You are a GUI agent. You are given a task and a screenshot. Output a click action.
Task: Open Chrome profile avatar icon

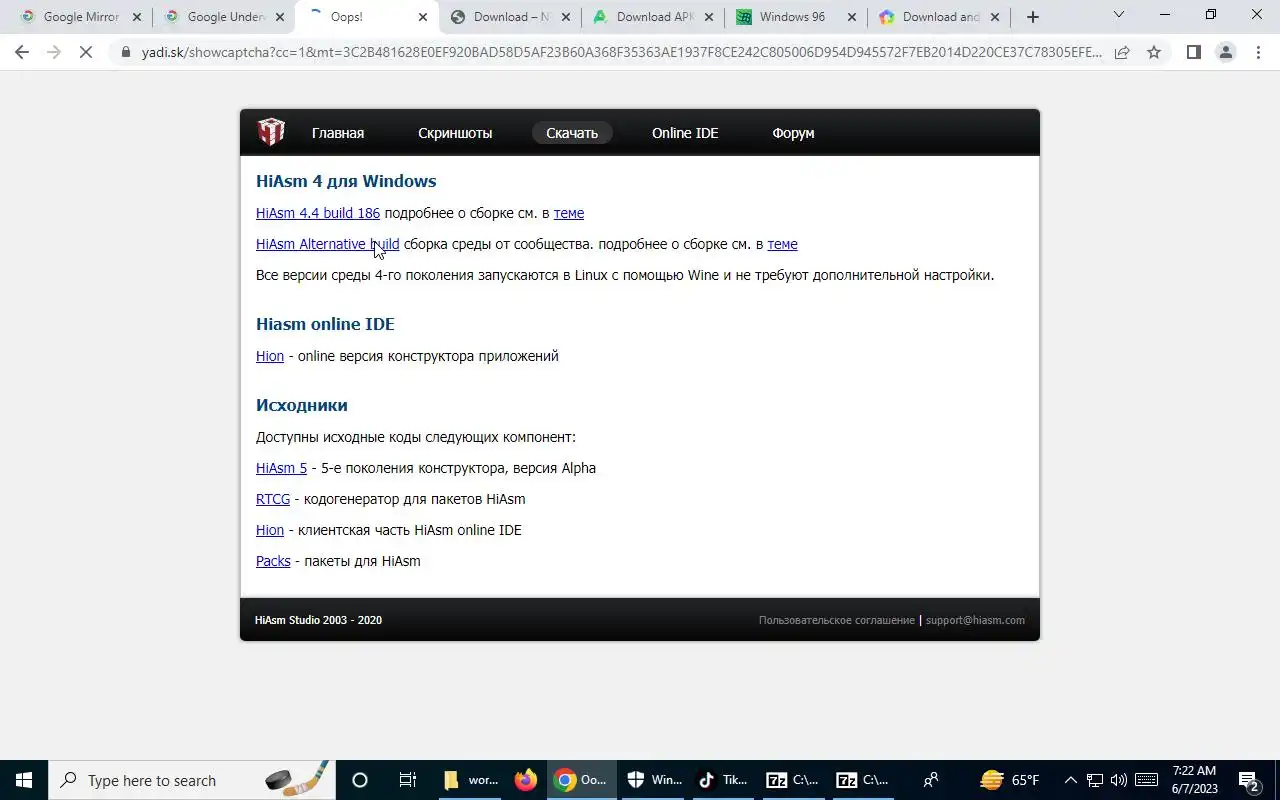1225,52
